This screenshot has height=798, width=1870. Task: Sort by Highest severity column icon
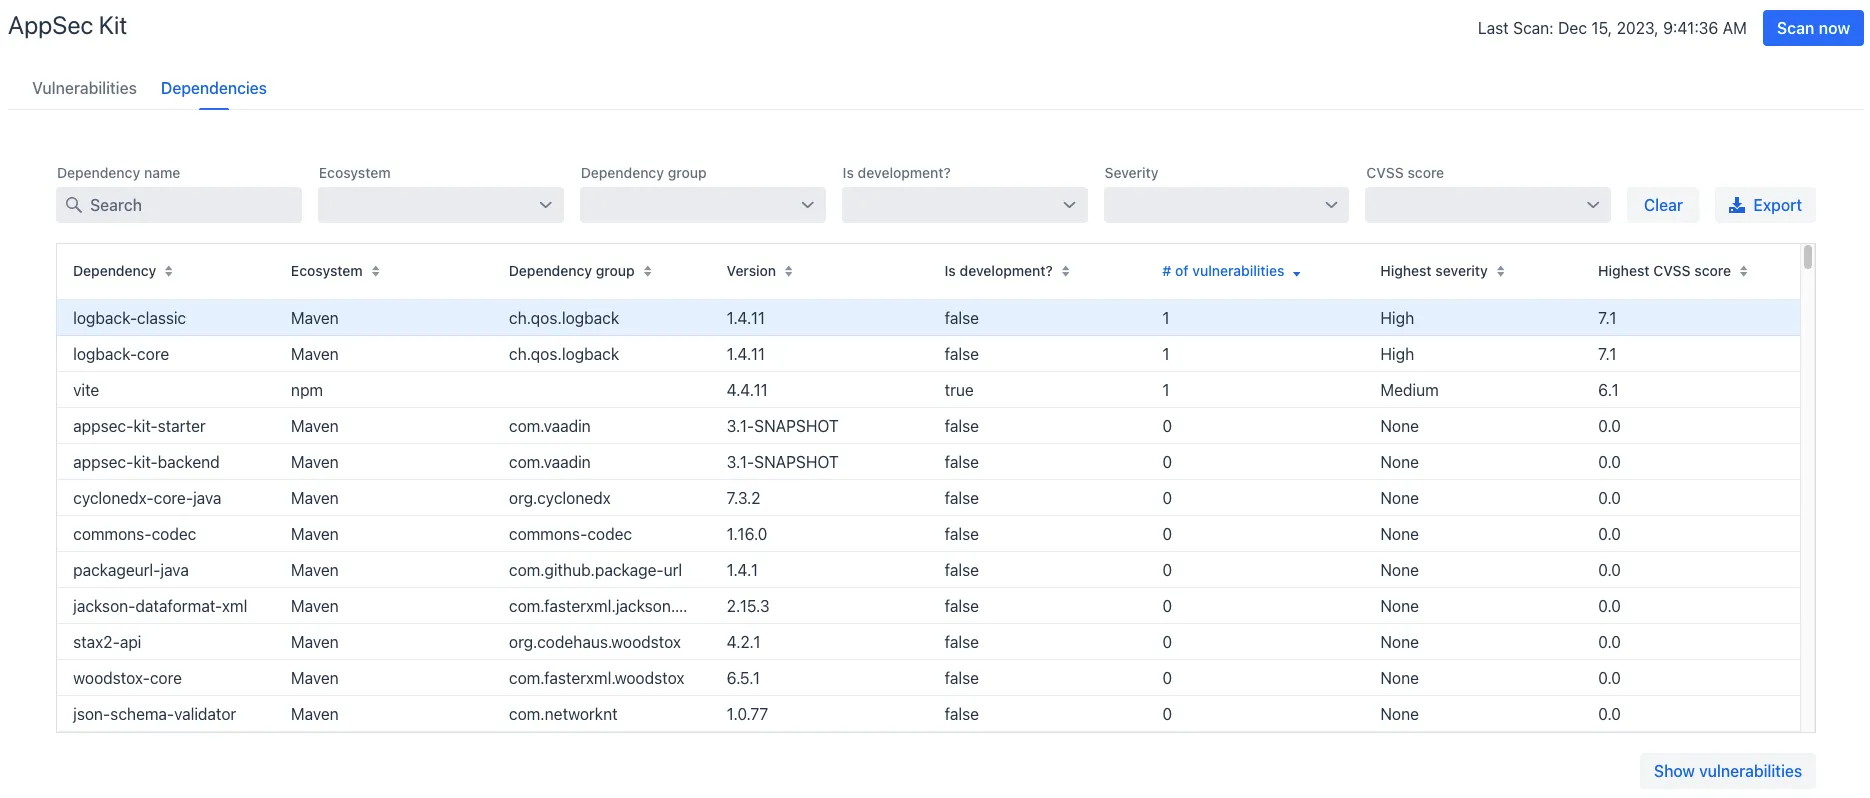pyautogui.click(x=1500, y=271)
